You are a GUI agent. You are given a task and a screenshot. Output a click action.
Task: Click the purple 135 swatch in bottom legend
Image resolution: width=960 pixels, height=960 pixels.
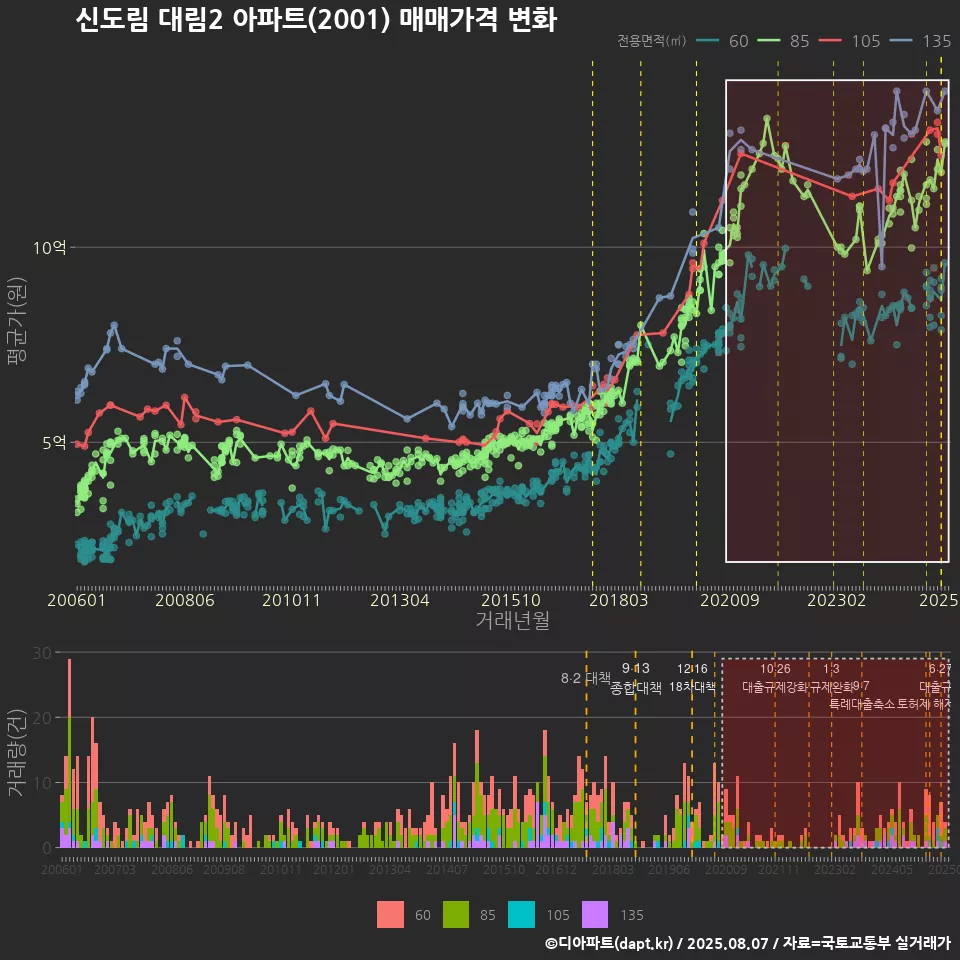coord(594,915)
